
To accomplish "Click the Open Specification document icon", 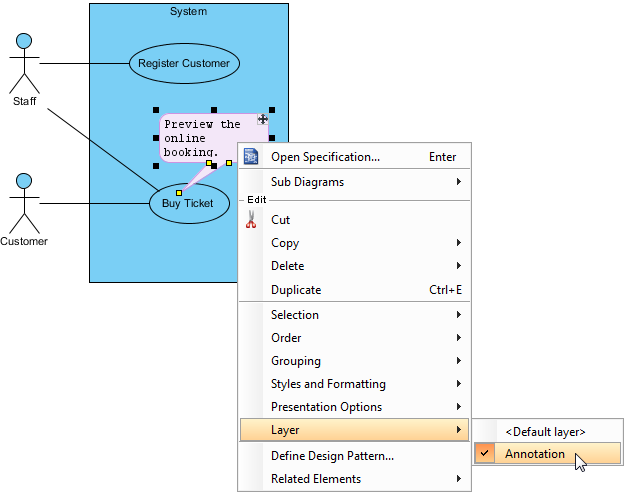I will [x=251, y=156].
